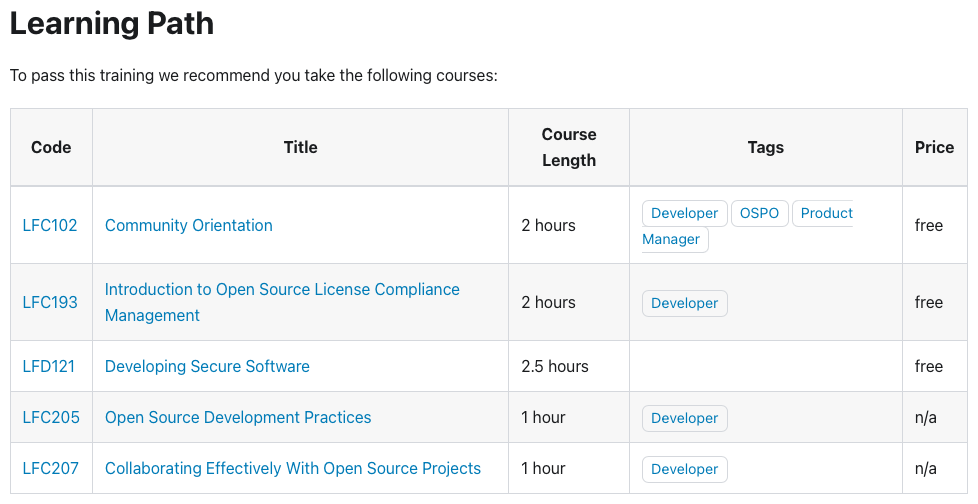Open Open Source Development Practices course
Viewport: 978px width, 504px height.
(x=238, y=417)
